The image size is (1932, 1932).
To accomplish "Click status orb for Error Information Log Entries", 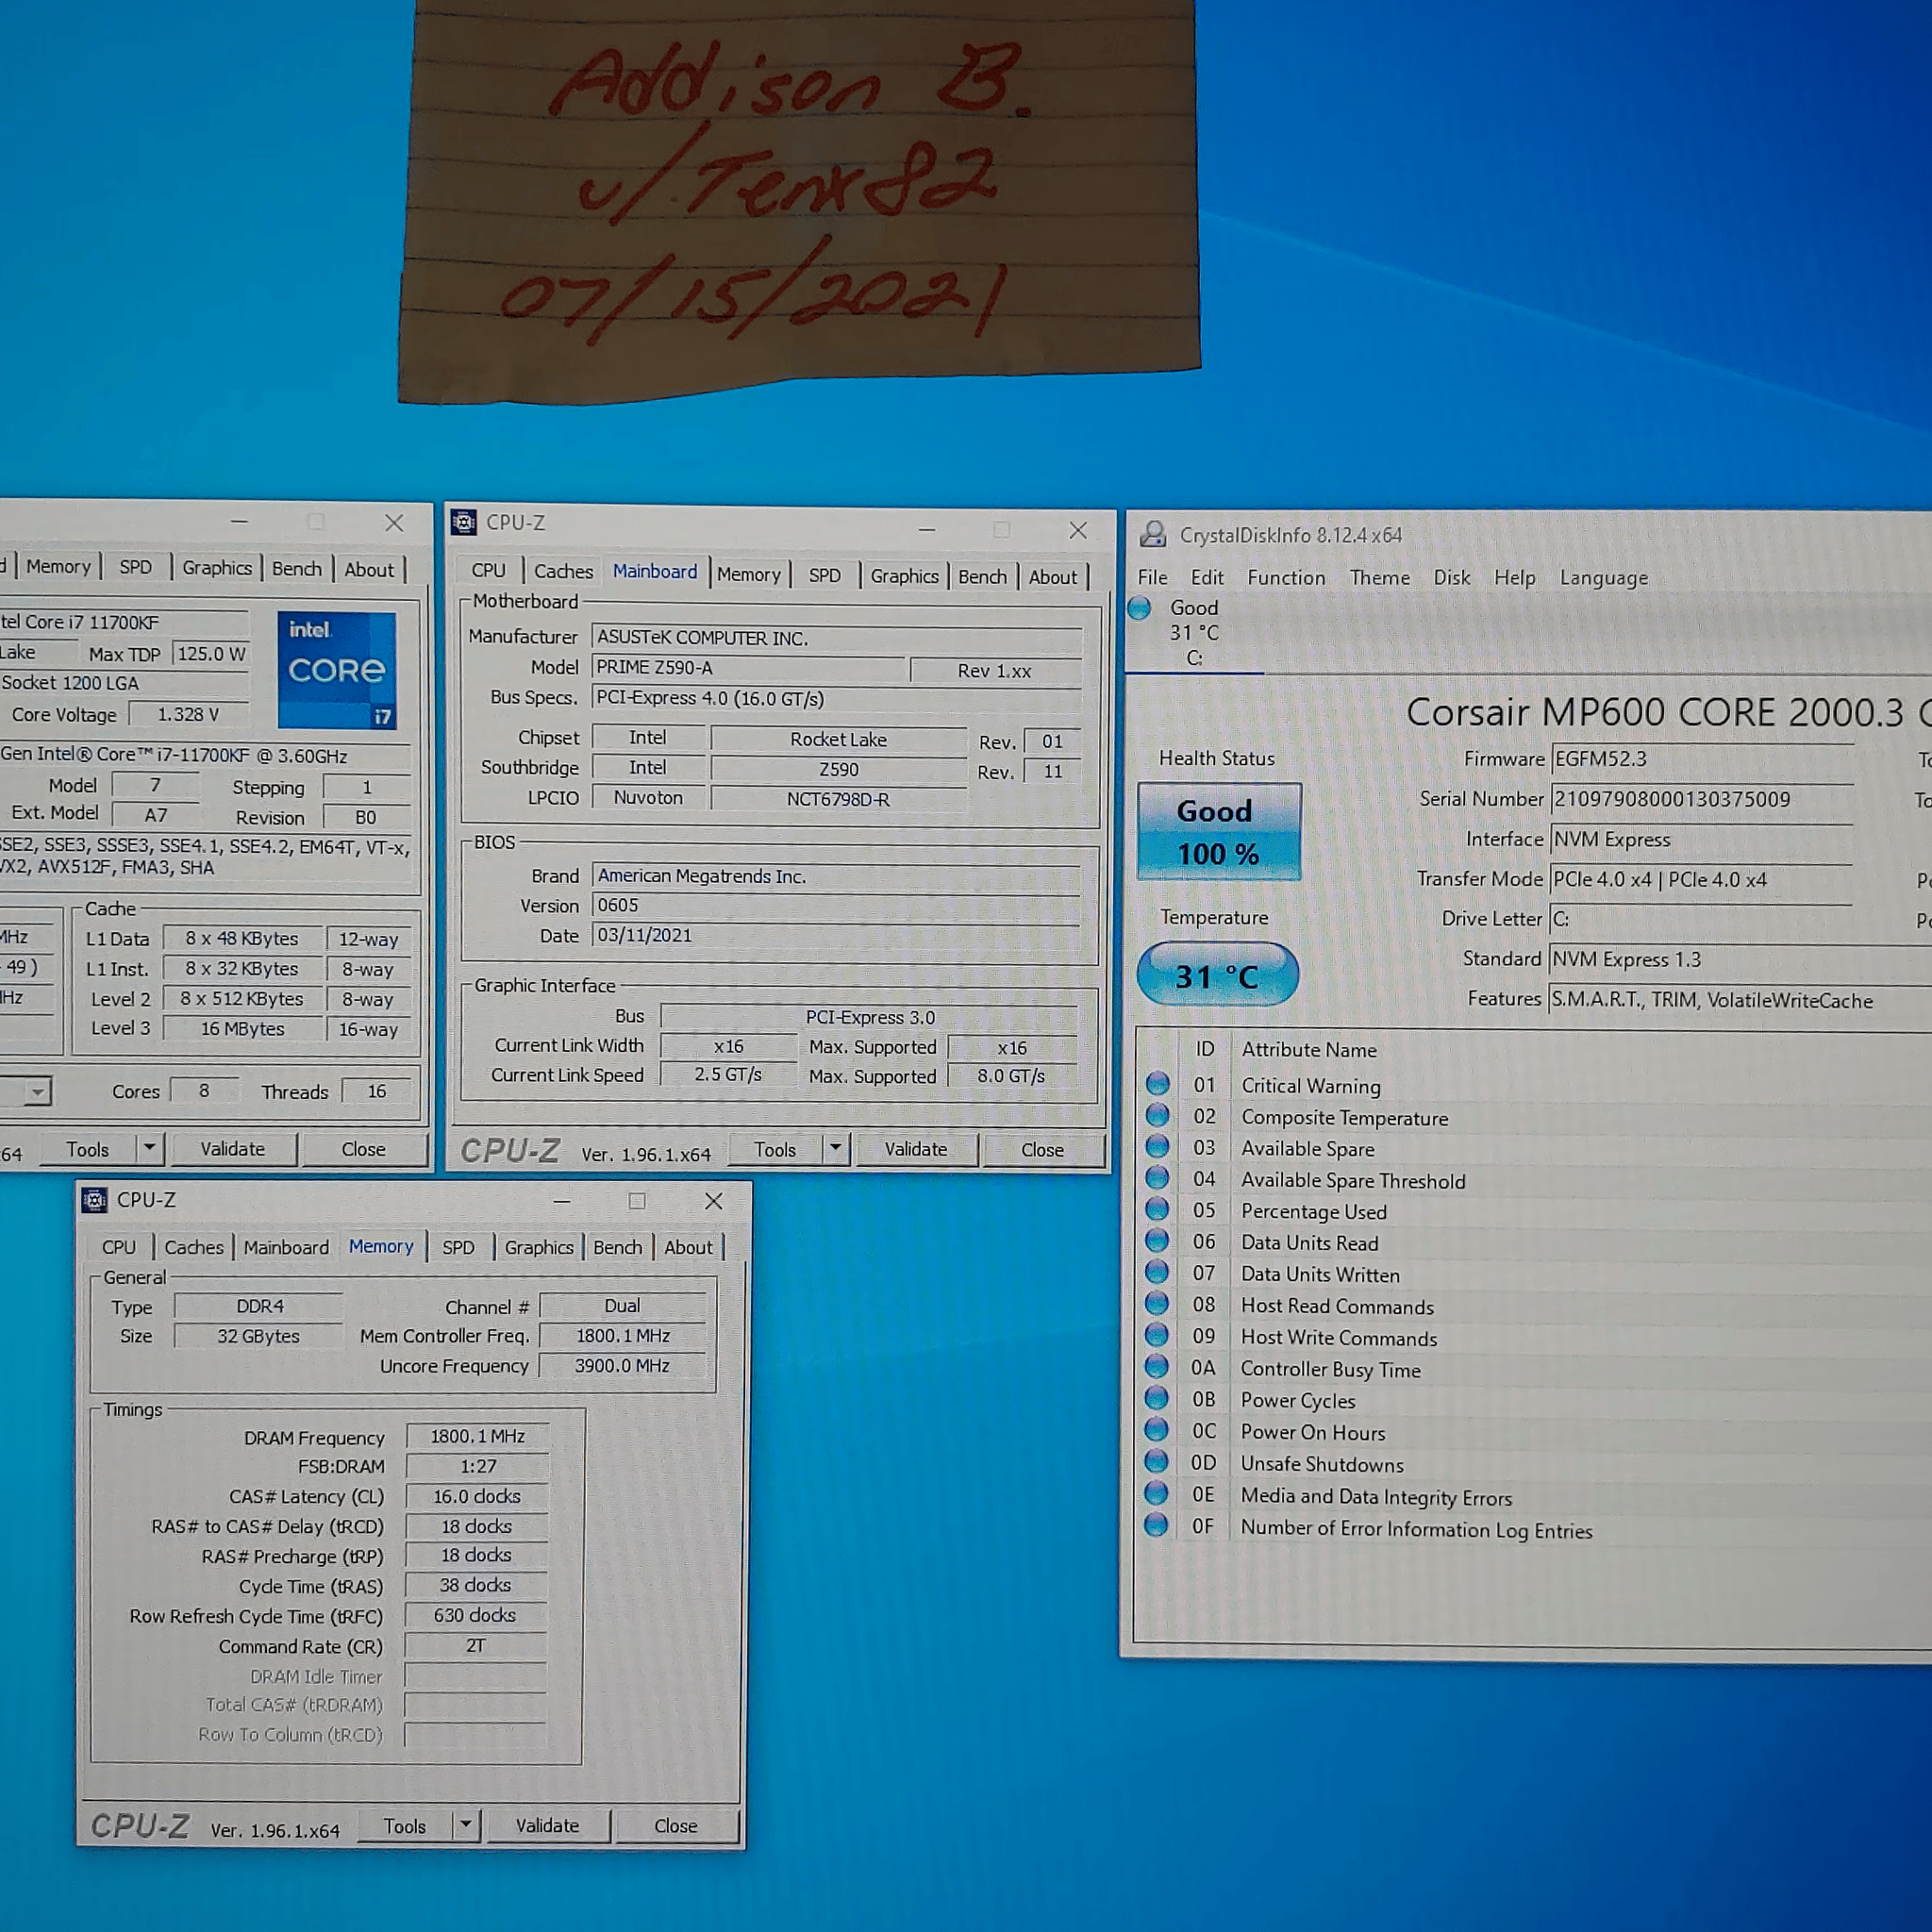I will click(1157, 1526).
